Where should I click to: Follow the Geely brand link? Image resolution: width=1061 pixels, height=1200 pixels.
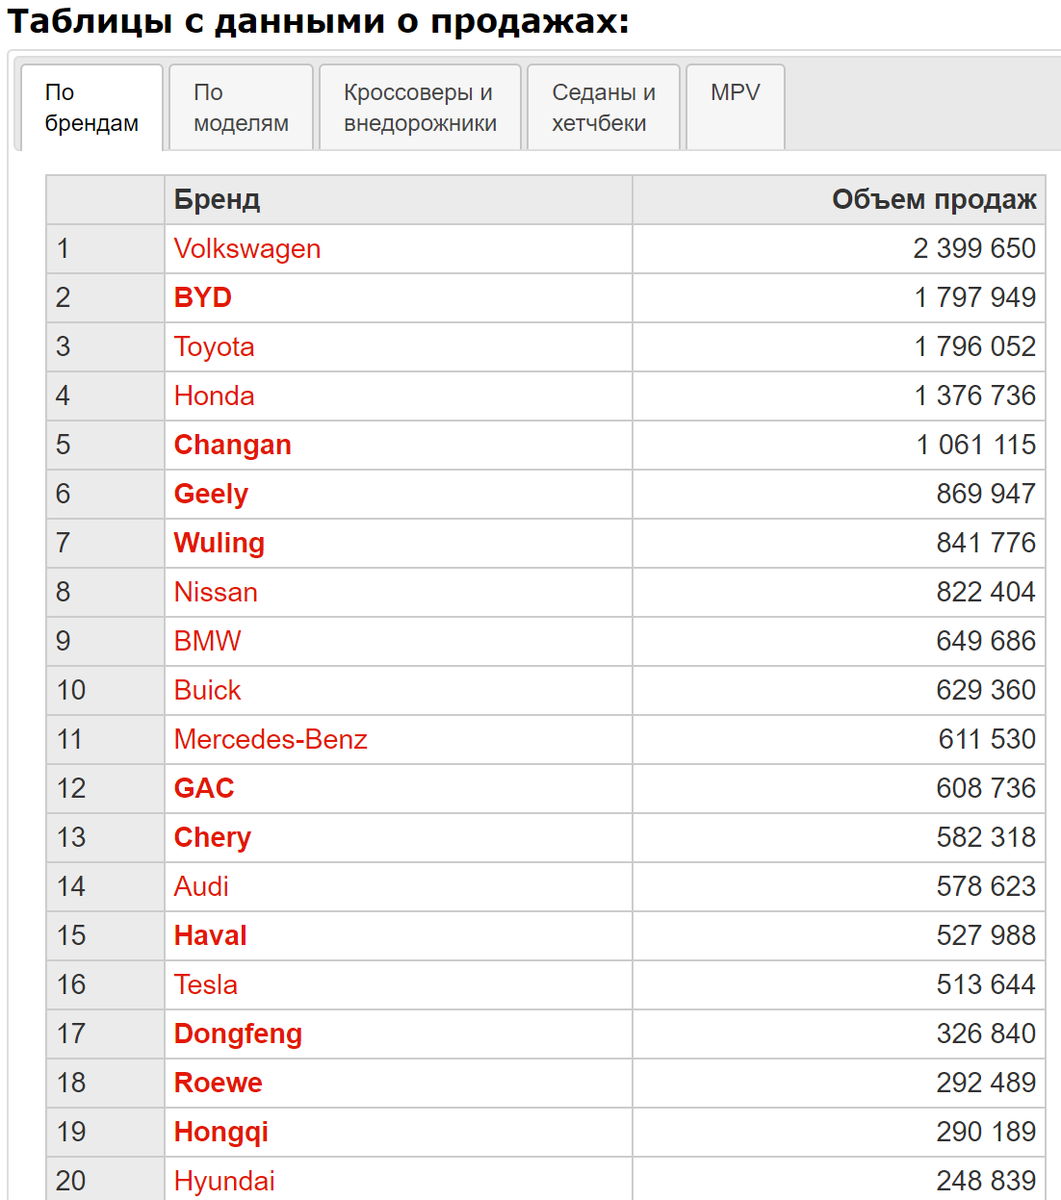click(x=211, y=494)
